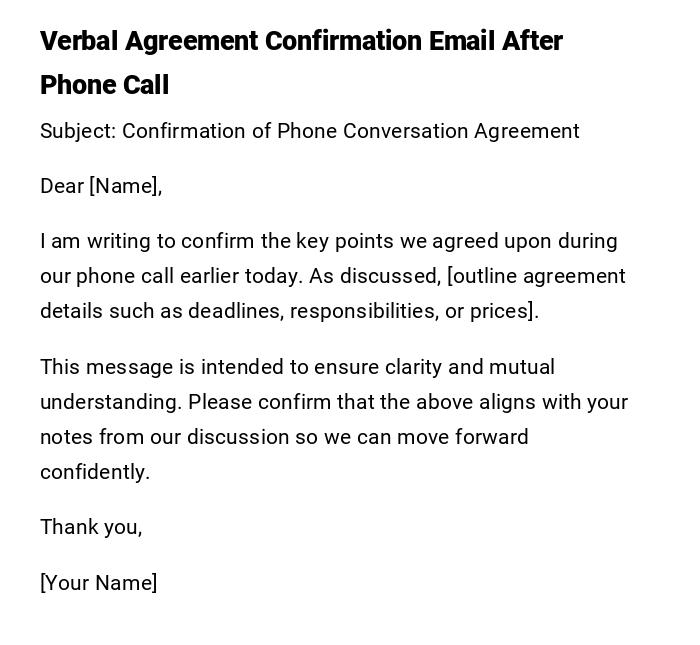Click the word "responsibilities," in the placeholder
Image resolution: width=700 pixels, height=645 pixels.
pyautogui.click(x=365, y=311)
